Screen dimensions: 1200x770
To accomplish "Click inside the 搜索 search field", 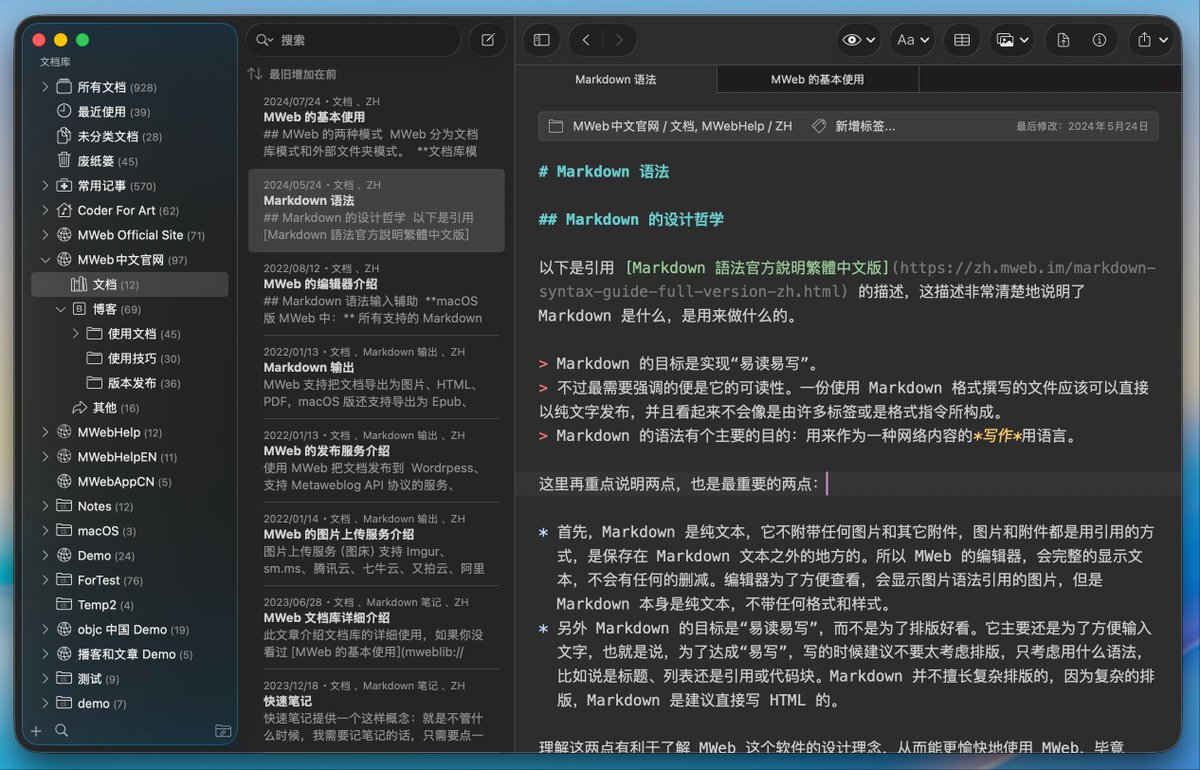I will [x=350, y=39].
